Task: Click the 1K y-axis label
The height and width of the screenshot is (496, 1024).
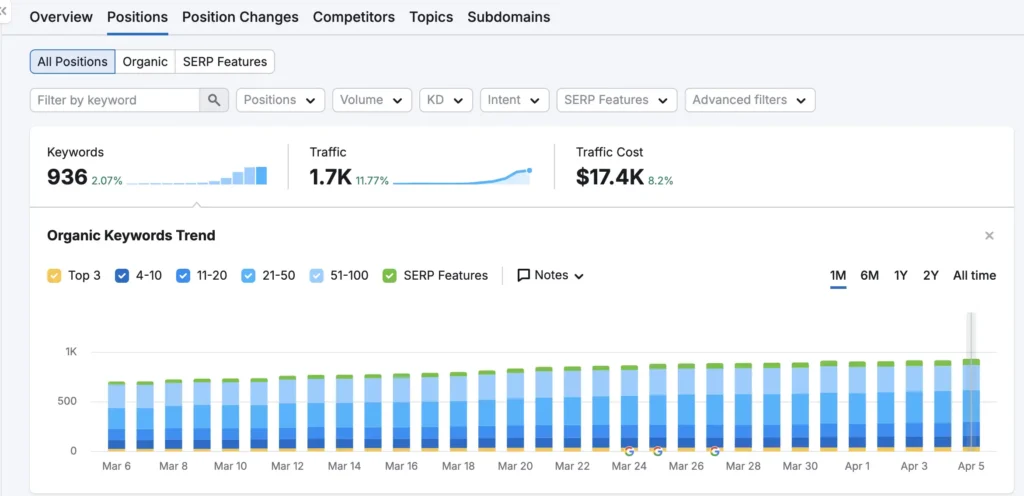Action: click(x=71, y=352)
